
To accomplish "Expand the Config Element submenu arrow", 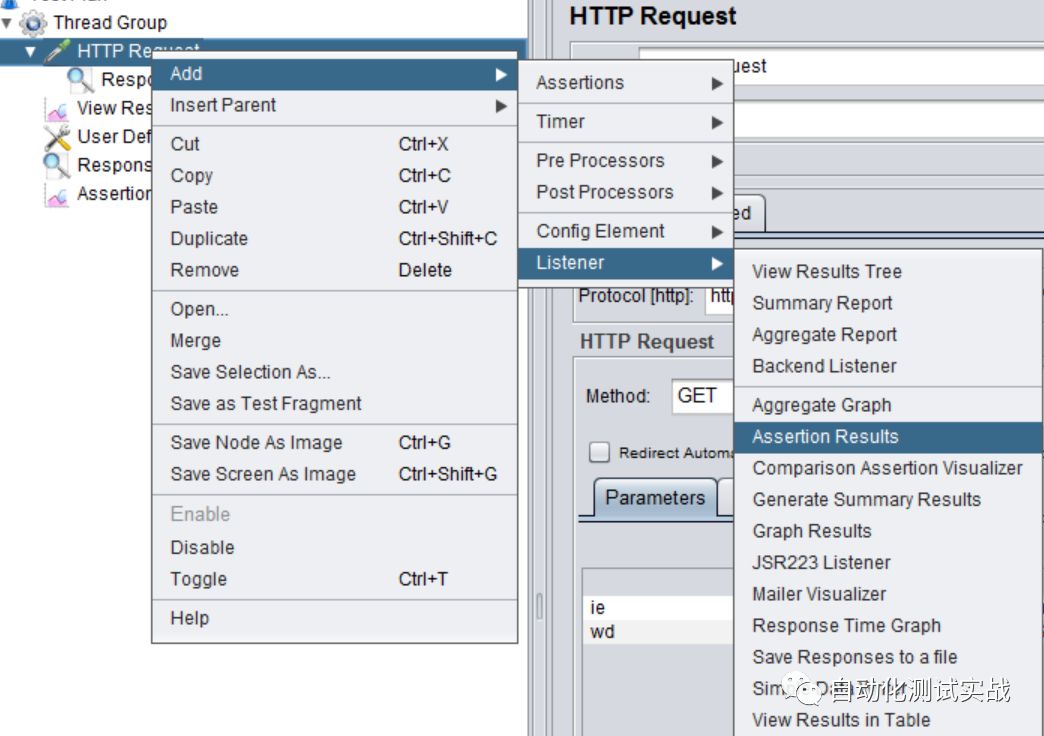I will click(716, 232).
